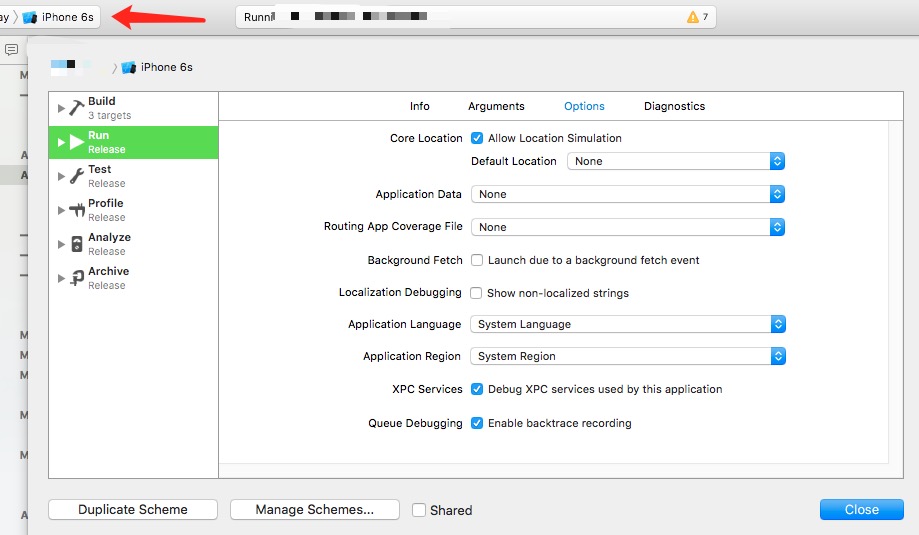Enable Show non-localized strings
Screen dimensions: 919x535
click(476, 293)
